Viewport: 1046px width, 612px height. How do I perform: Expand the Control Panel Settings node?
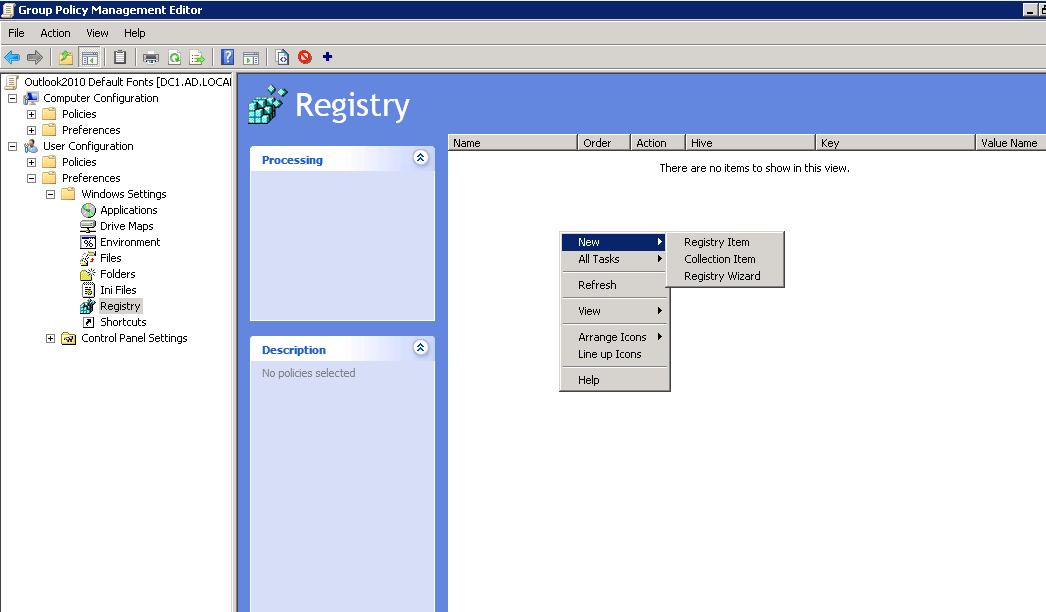pos(50,338)
